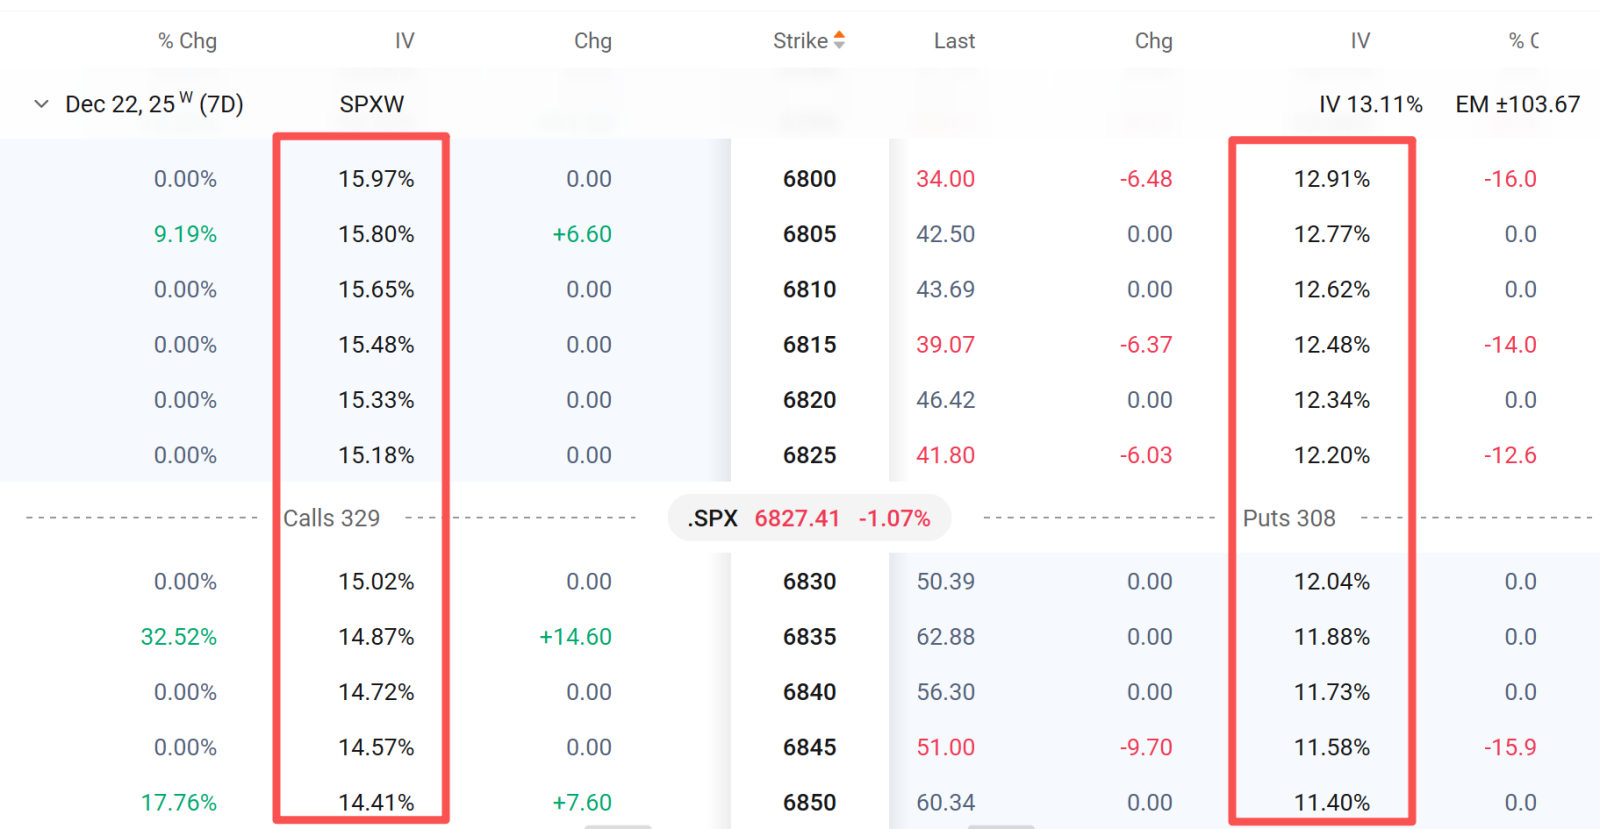Click call percent change 32.52%
This screenshot has width=1600, height=829.
[x=179, y=637]
